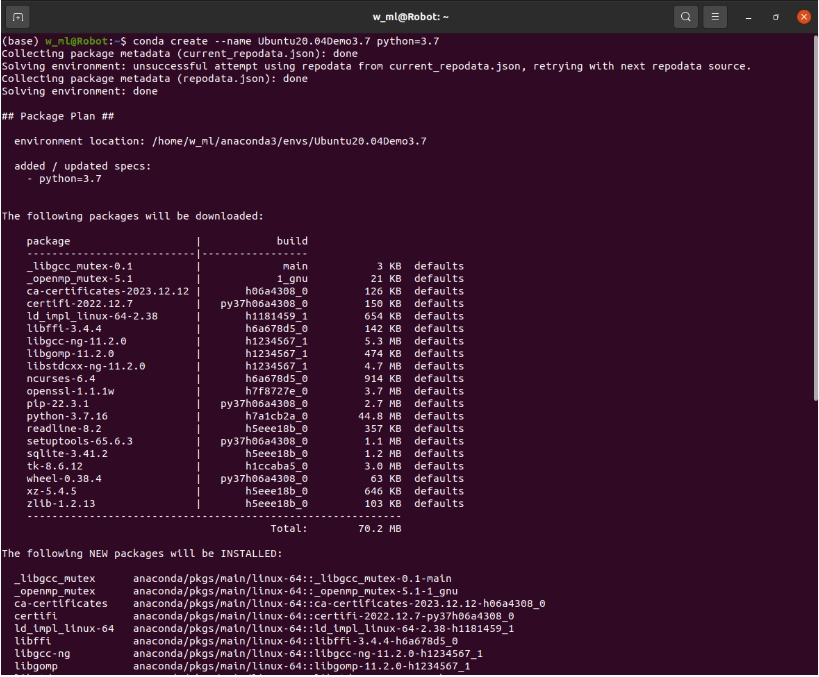The height and width of the screenshot is (677, 819).
Task: Open a new terminal tab with the title bar icon
Action: click(18, 17)
